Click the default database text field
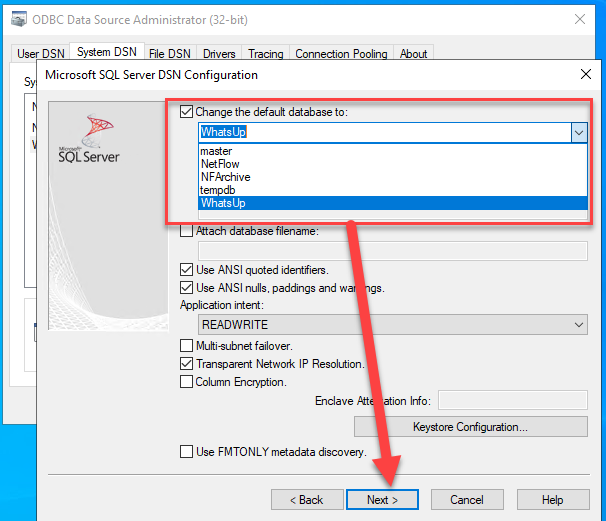Screen dimensions: 606x521 point(385,133)
